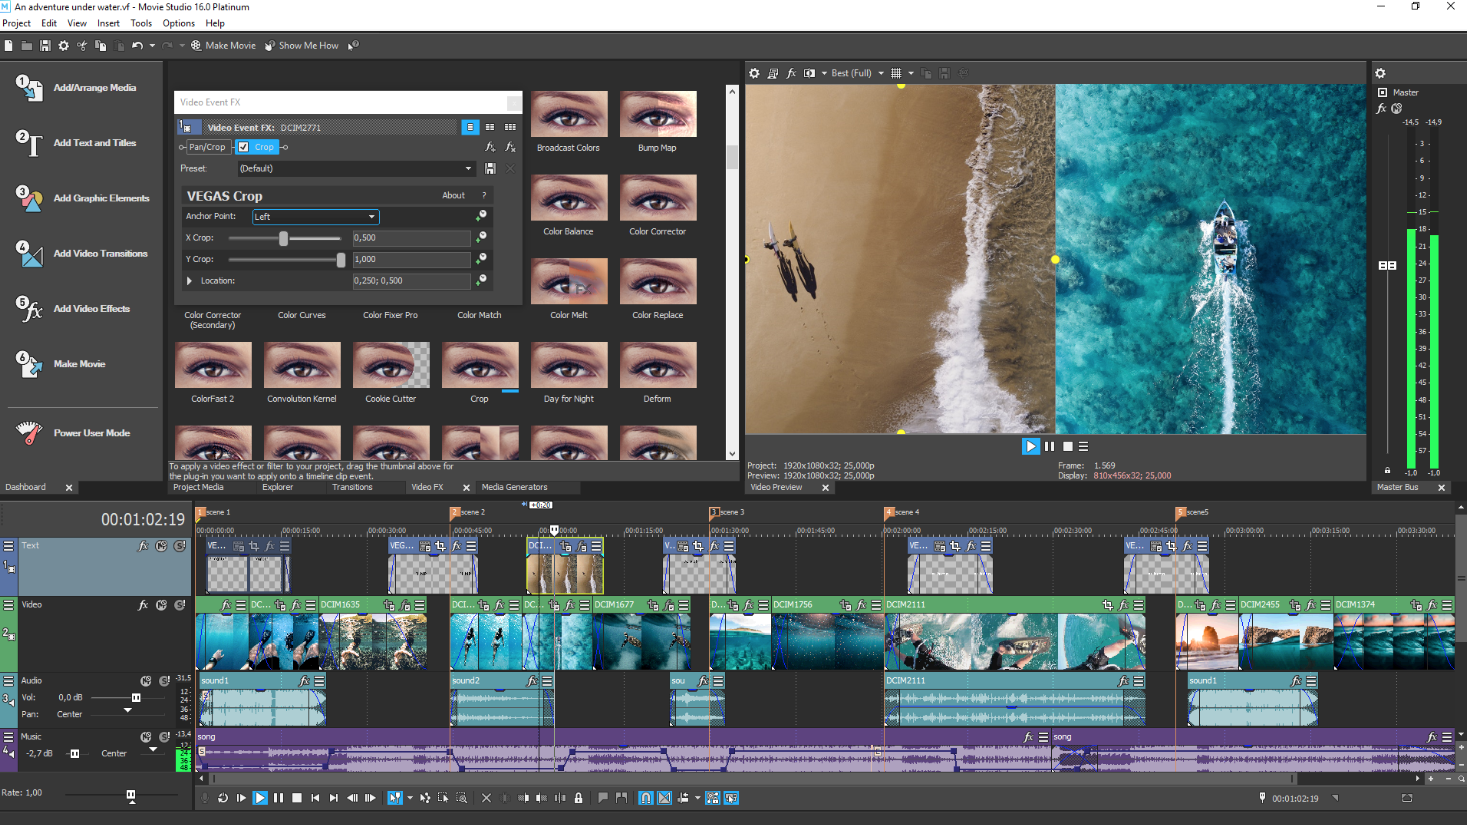
Task: Open the Anchor Point Left dropdown
Action: point(315,217)
